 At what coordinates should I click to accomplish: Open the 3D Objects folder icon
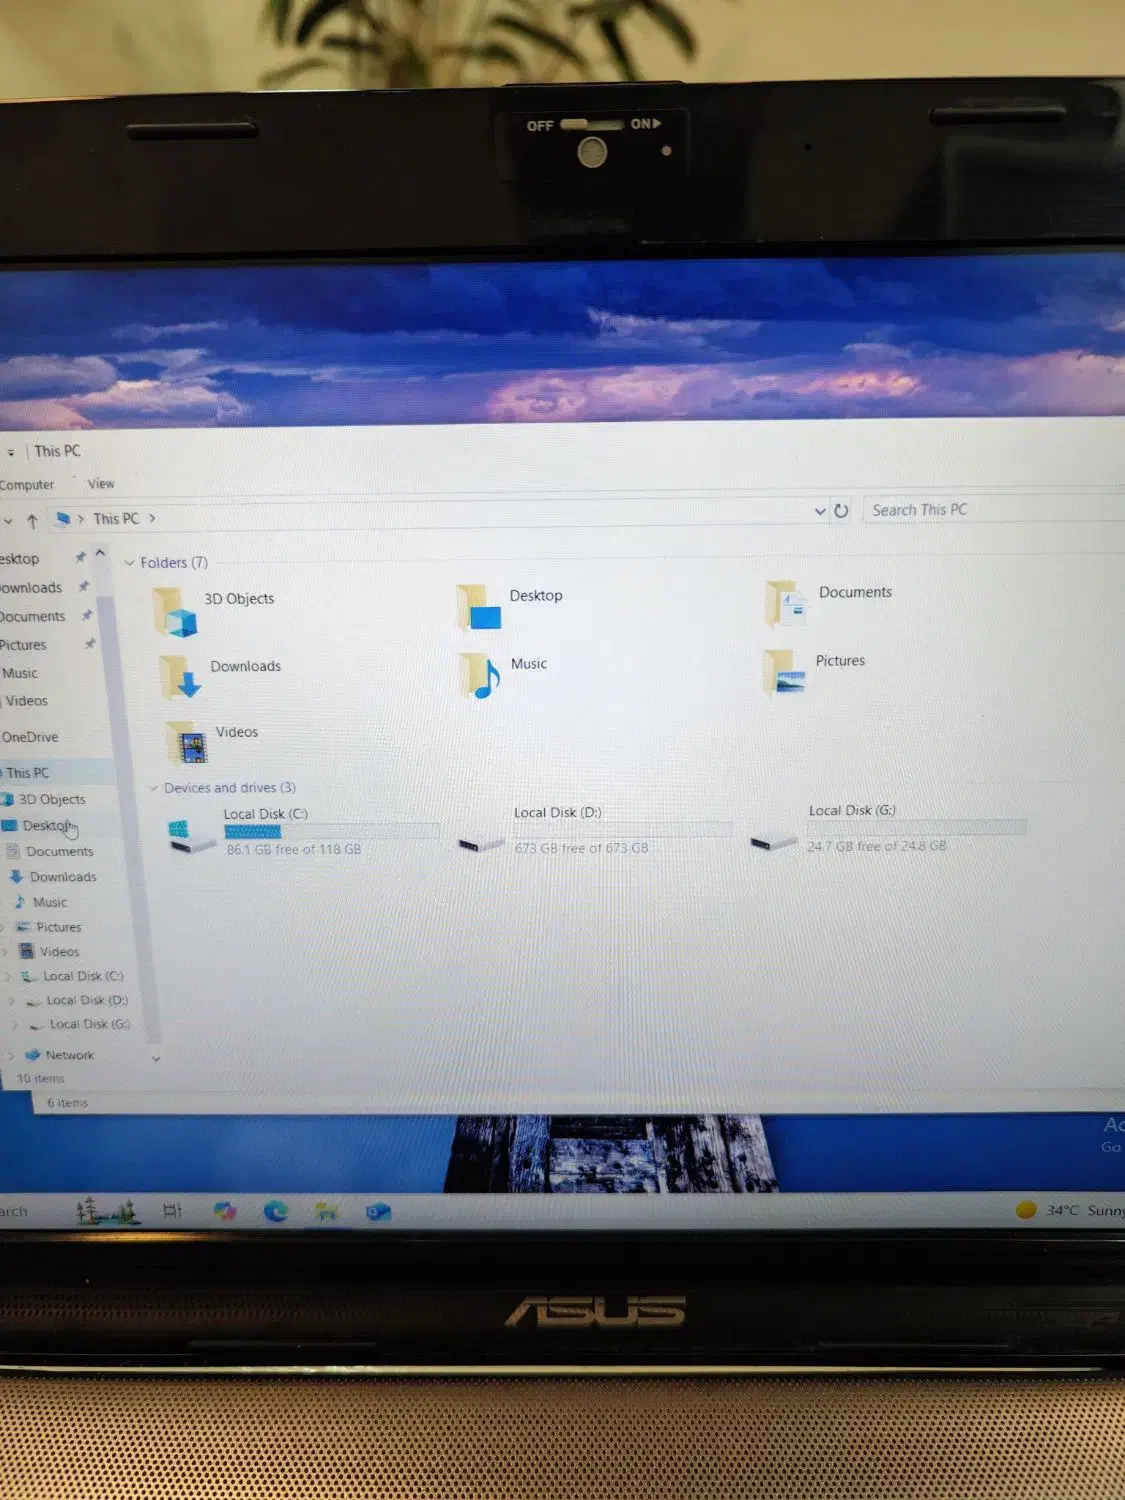click(175, 611)
